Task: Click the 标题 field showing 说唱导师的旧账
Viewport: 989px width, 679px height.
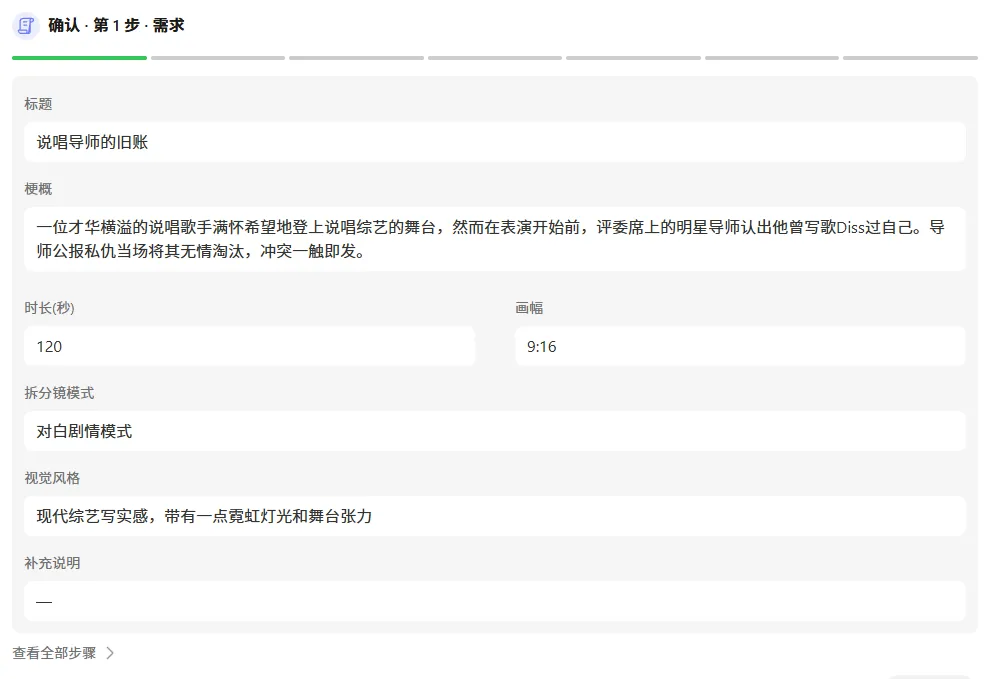Action: coord(494,142)
